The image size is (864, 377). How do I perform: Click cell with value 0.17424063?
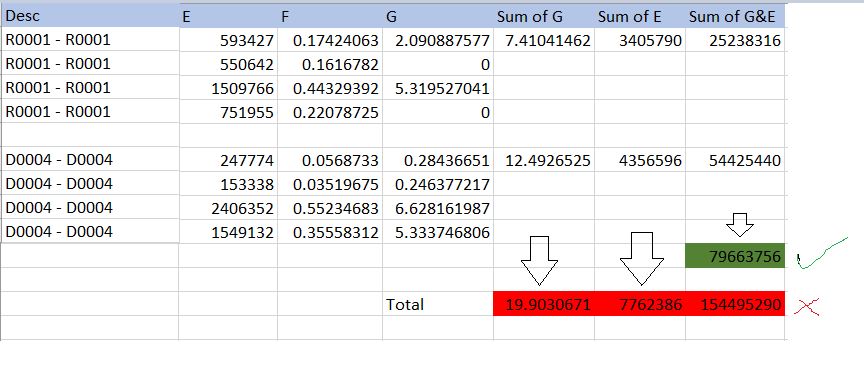point(330,40)
